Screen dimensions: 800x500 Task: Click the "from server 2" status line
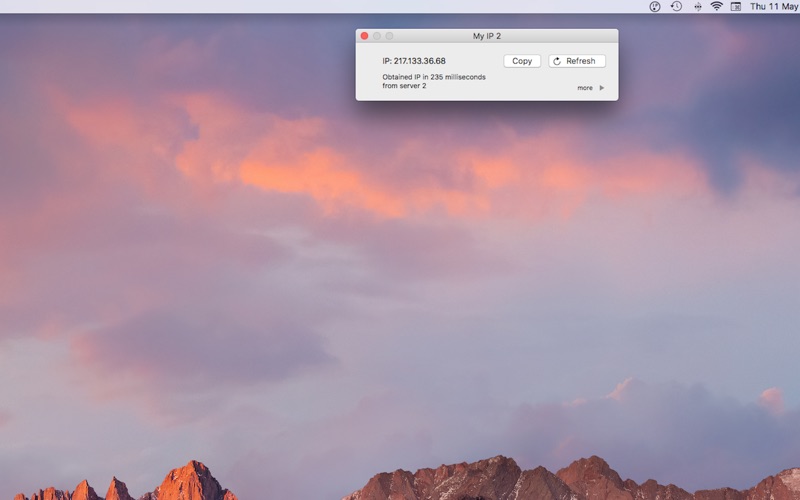click(404, 86)
